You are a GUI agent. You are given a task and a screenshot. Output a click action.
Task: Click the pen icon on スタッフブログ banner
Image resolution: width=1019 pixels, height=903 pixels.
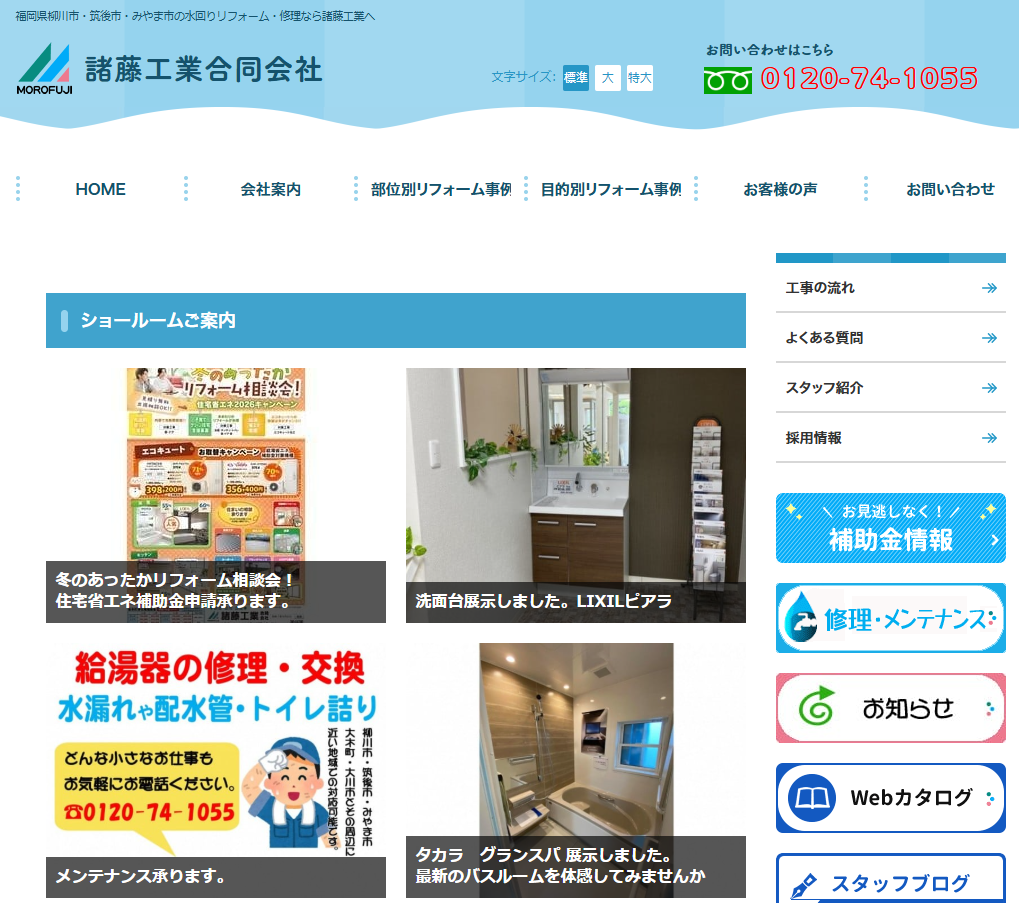pos(804,885)
